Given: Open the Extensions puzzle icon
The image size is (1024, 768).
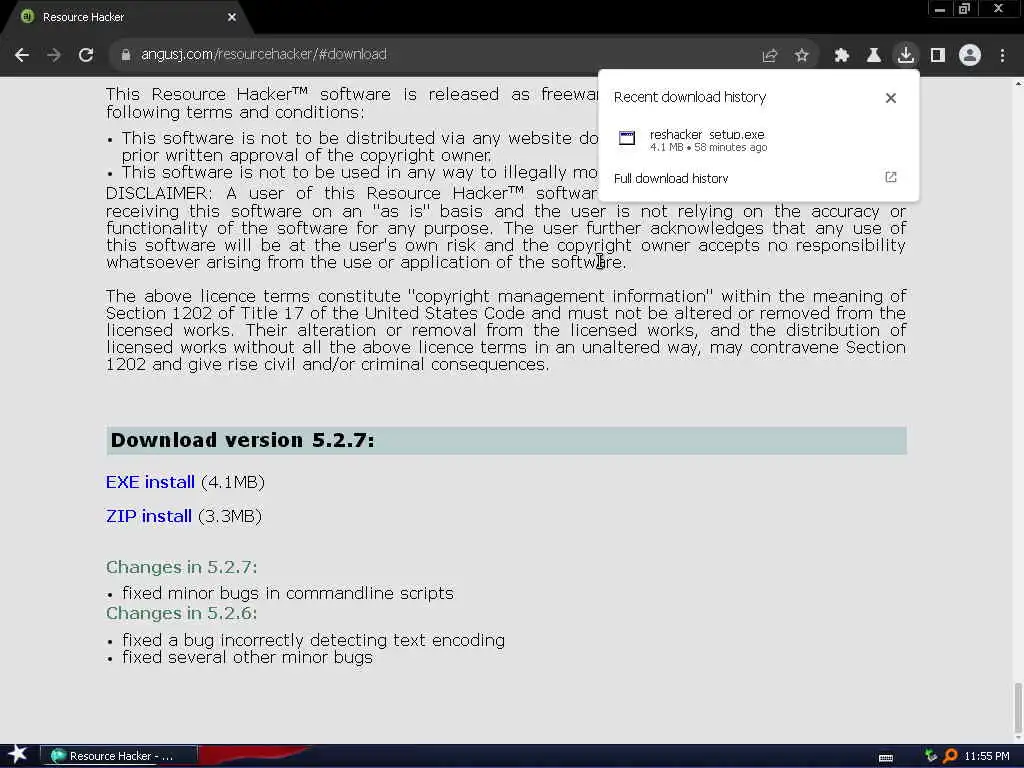Looking at the screenshot, I should point(842,56).
